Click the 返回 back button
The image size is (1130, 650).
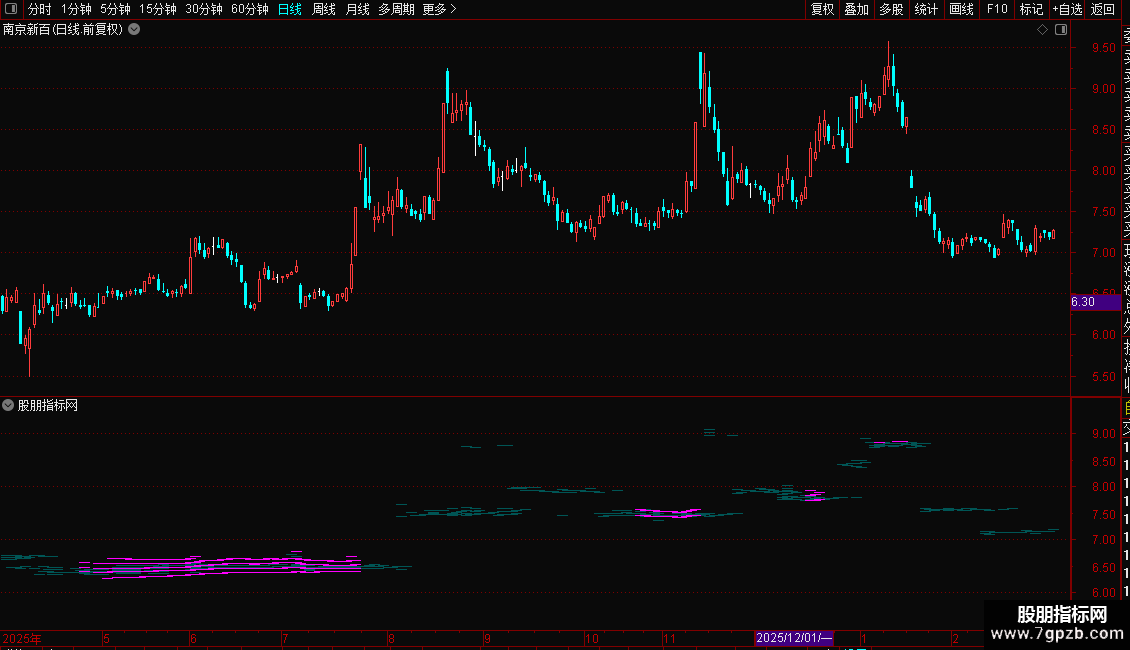pyautogui.click(x=1103, y=9)
